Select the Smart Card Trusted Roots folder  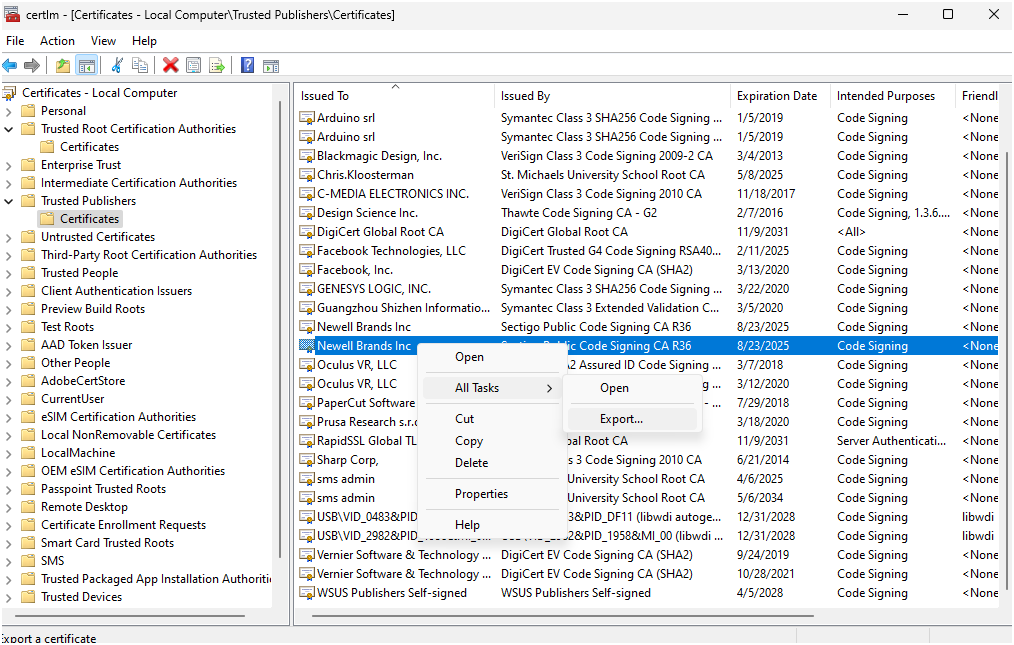point(107,543)
